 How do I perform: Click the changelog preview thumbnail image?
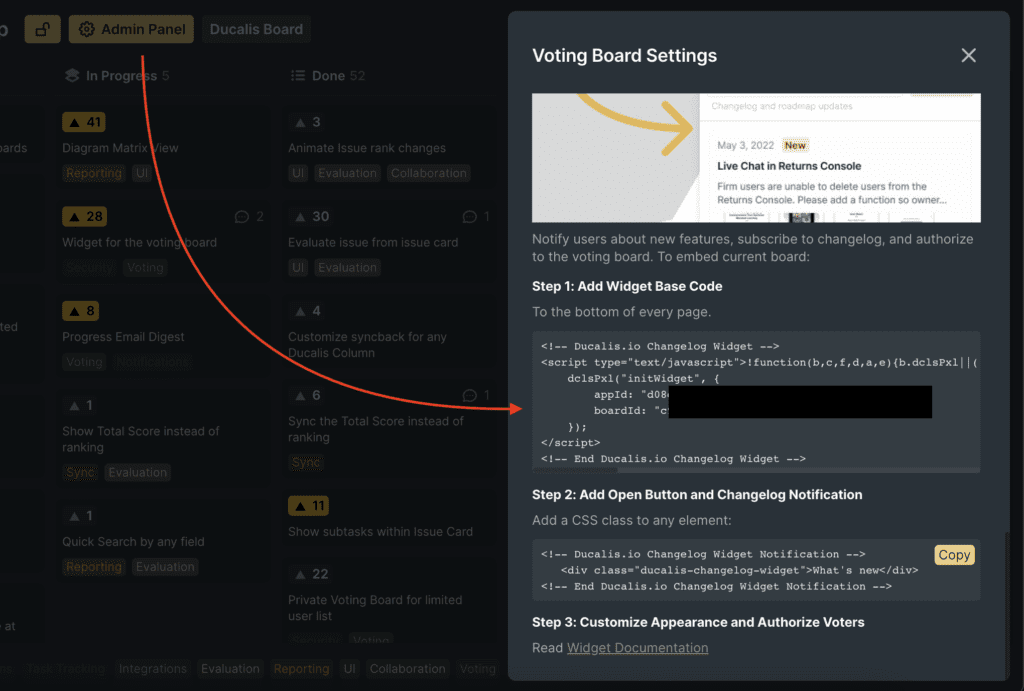point(756,157)
